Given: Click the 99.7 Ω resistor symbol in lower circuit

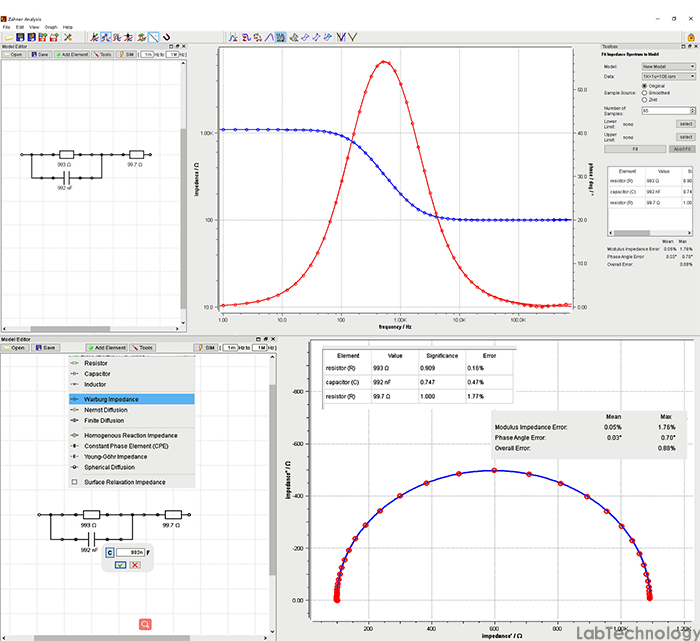Looking at the screenshot, I should pyautogui.click(x=173, y=514).
